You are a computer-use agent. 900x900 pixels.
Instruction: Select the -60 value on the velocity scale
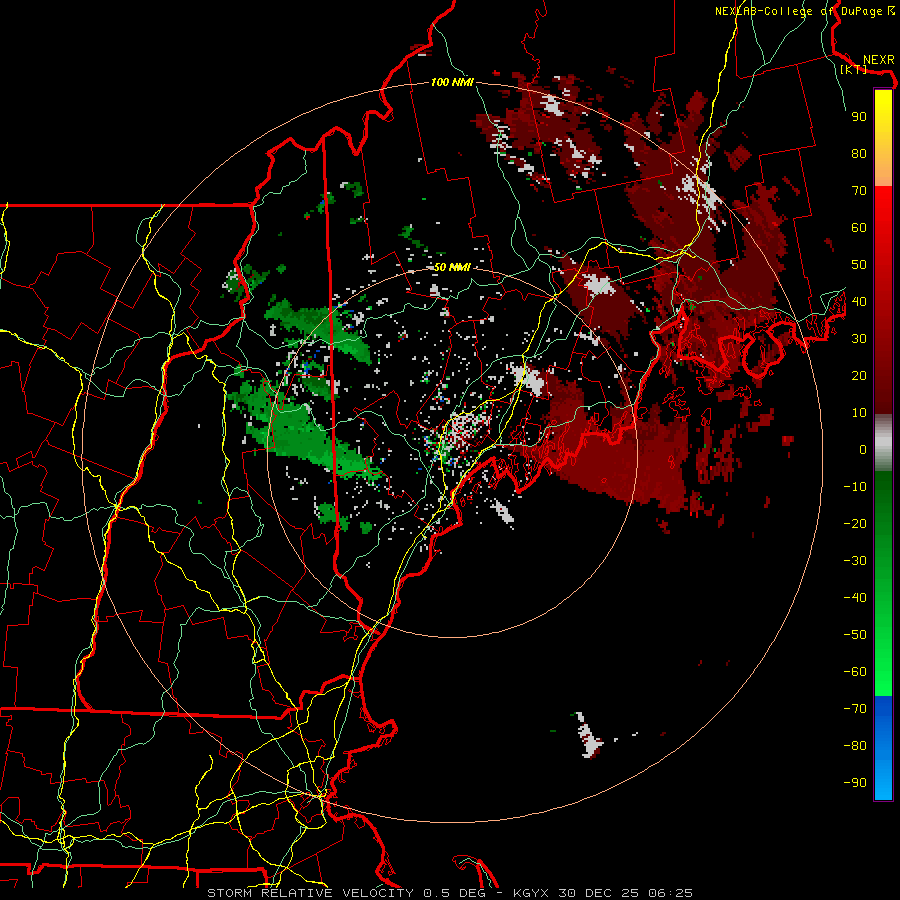pyautogui.click(x=855, y=672)
